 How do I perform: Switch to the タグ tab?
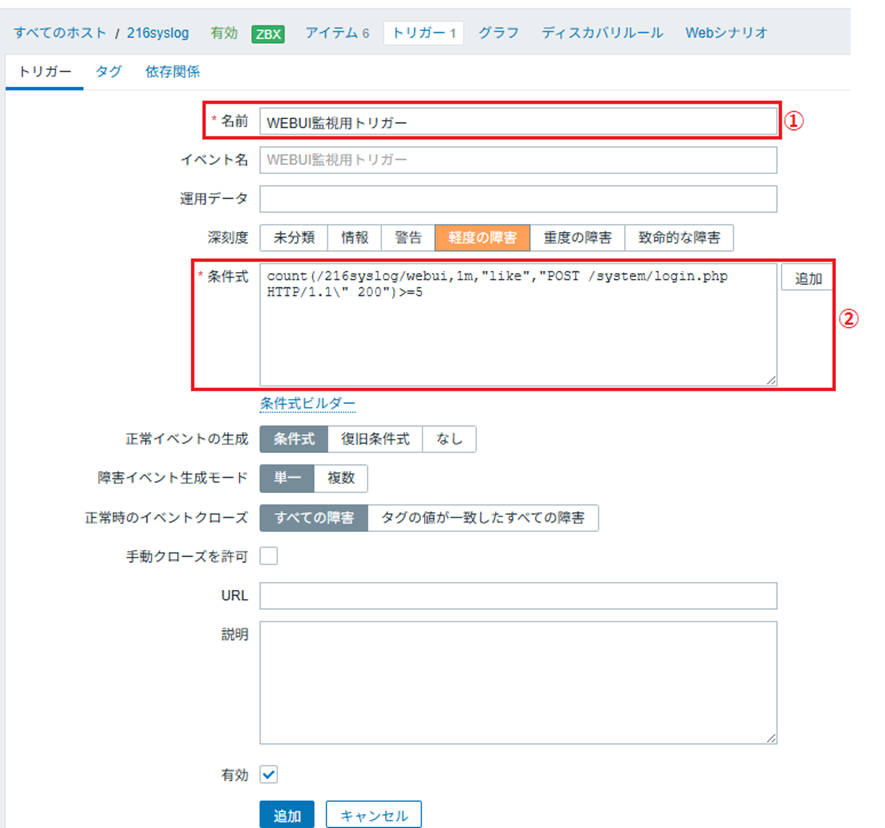(x=109, y=72)
